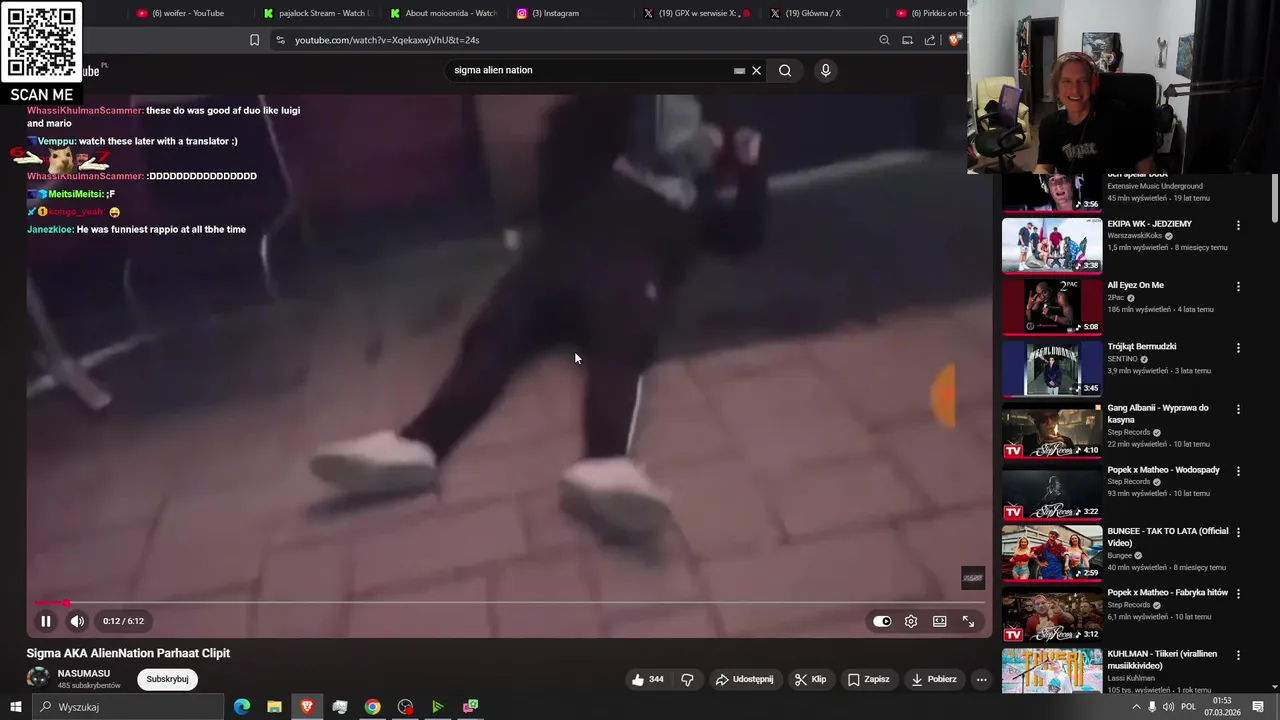
Task: Clear the YouTube search field with X
Action: (756, 70)
